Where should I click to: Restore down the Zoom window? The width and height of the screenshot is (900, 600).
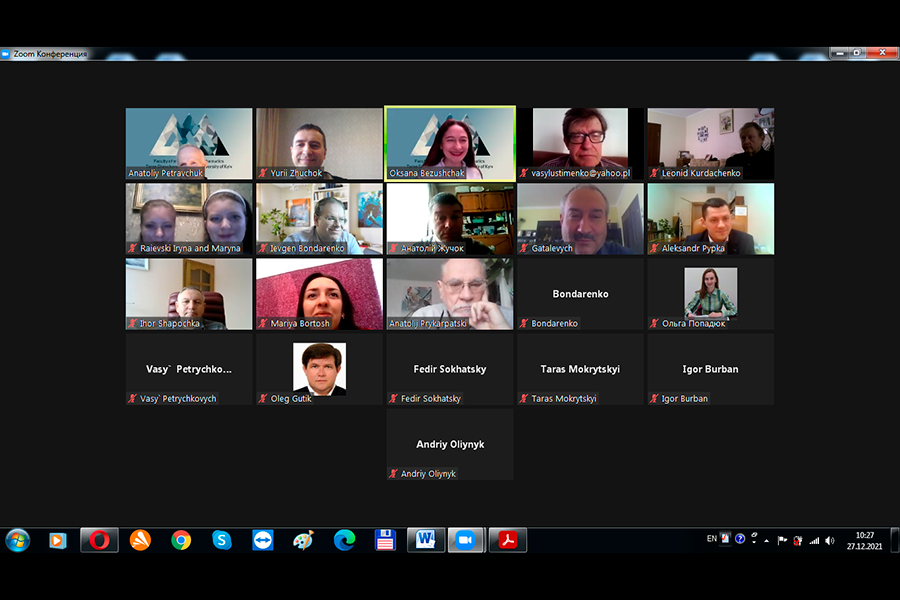coord(856,53)
